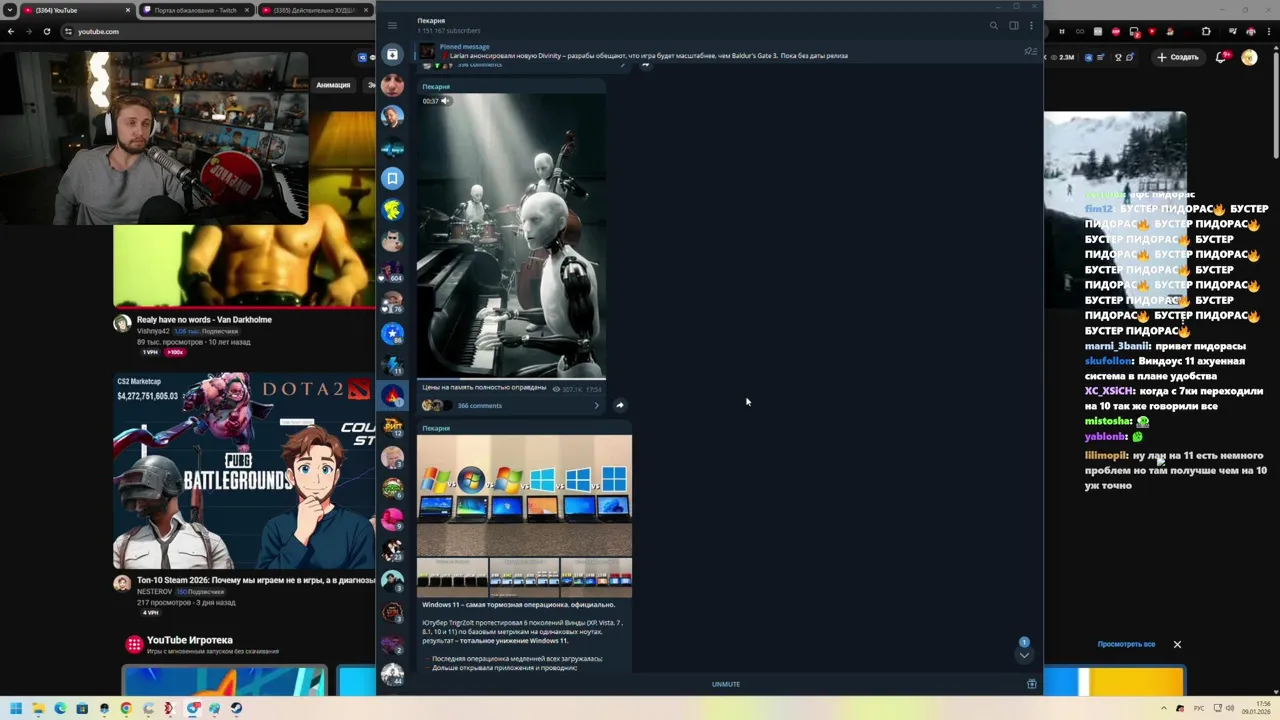This screenshot has height=720, width=1280.
Task: Toggle Telegram right info panel
Action: click(1013, 26)
